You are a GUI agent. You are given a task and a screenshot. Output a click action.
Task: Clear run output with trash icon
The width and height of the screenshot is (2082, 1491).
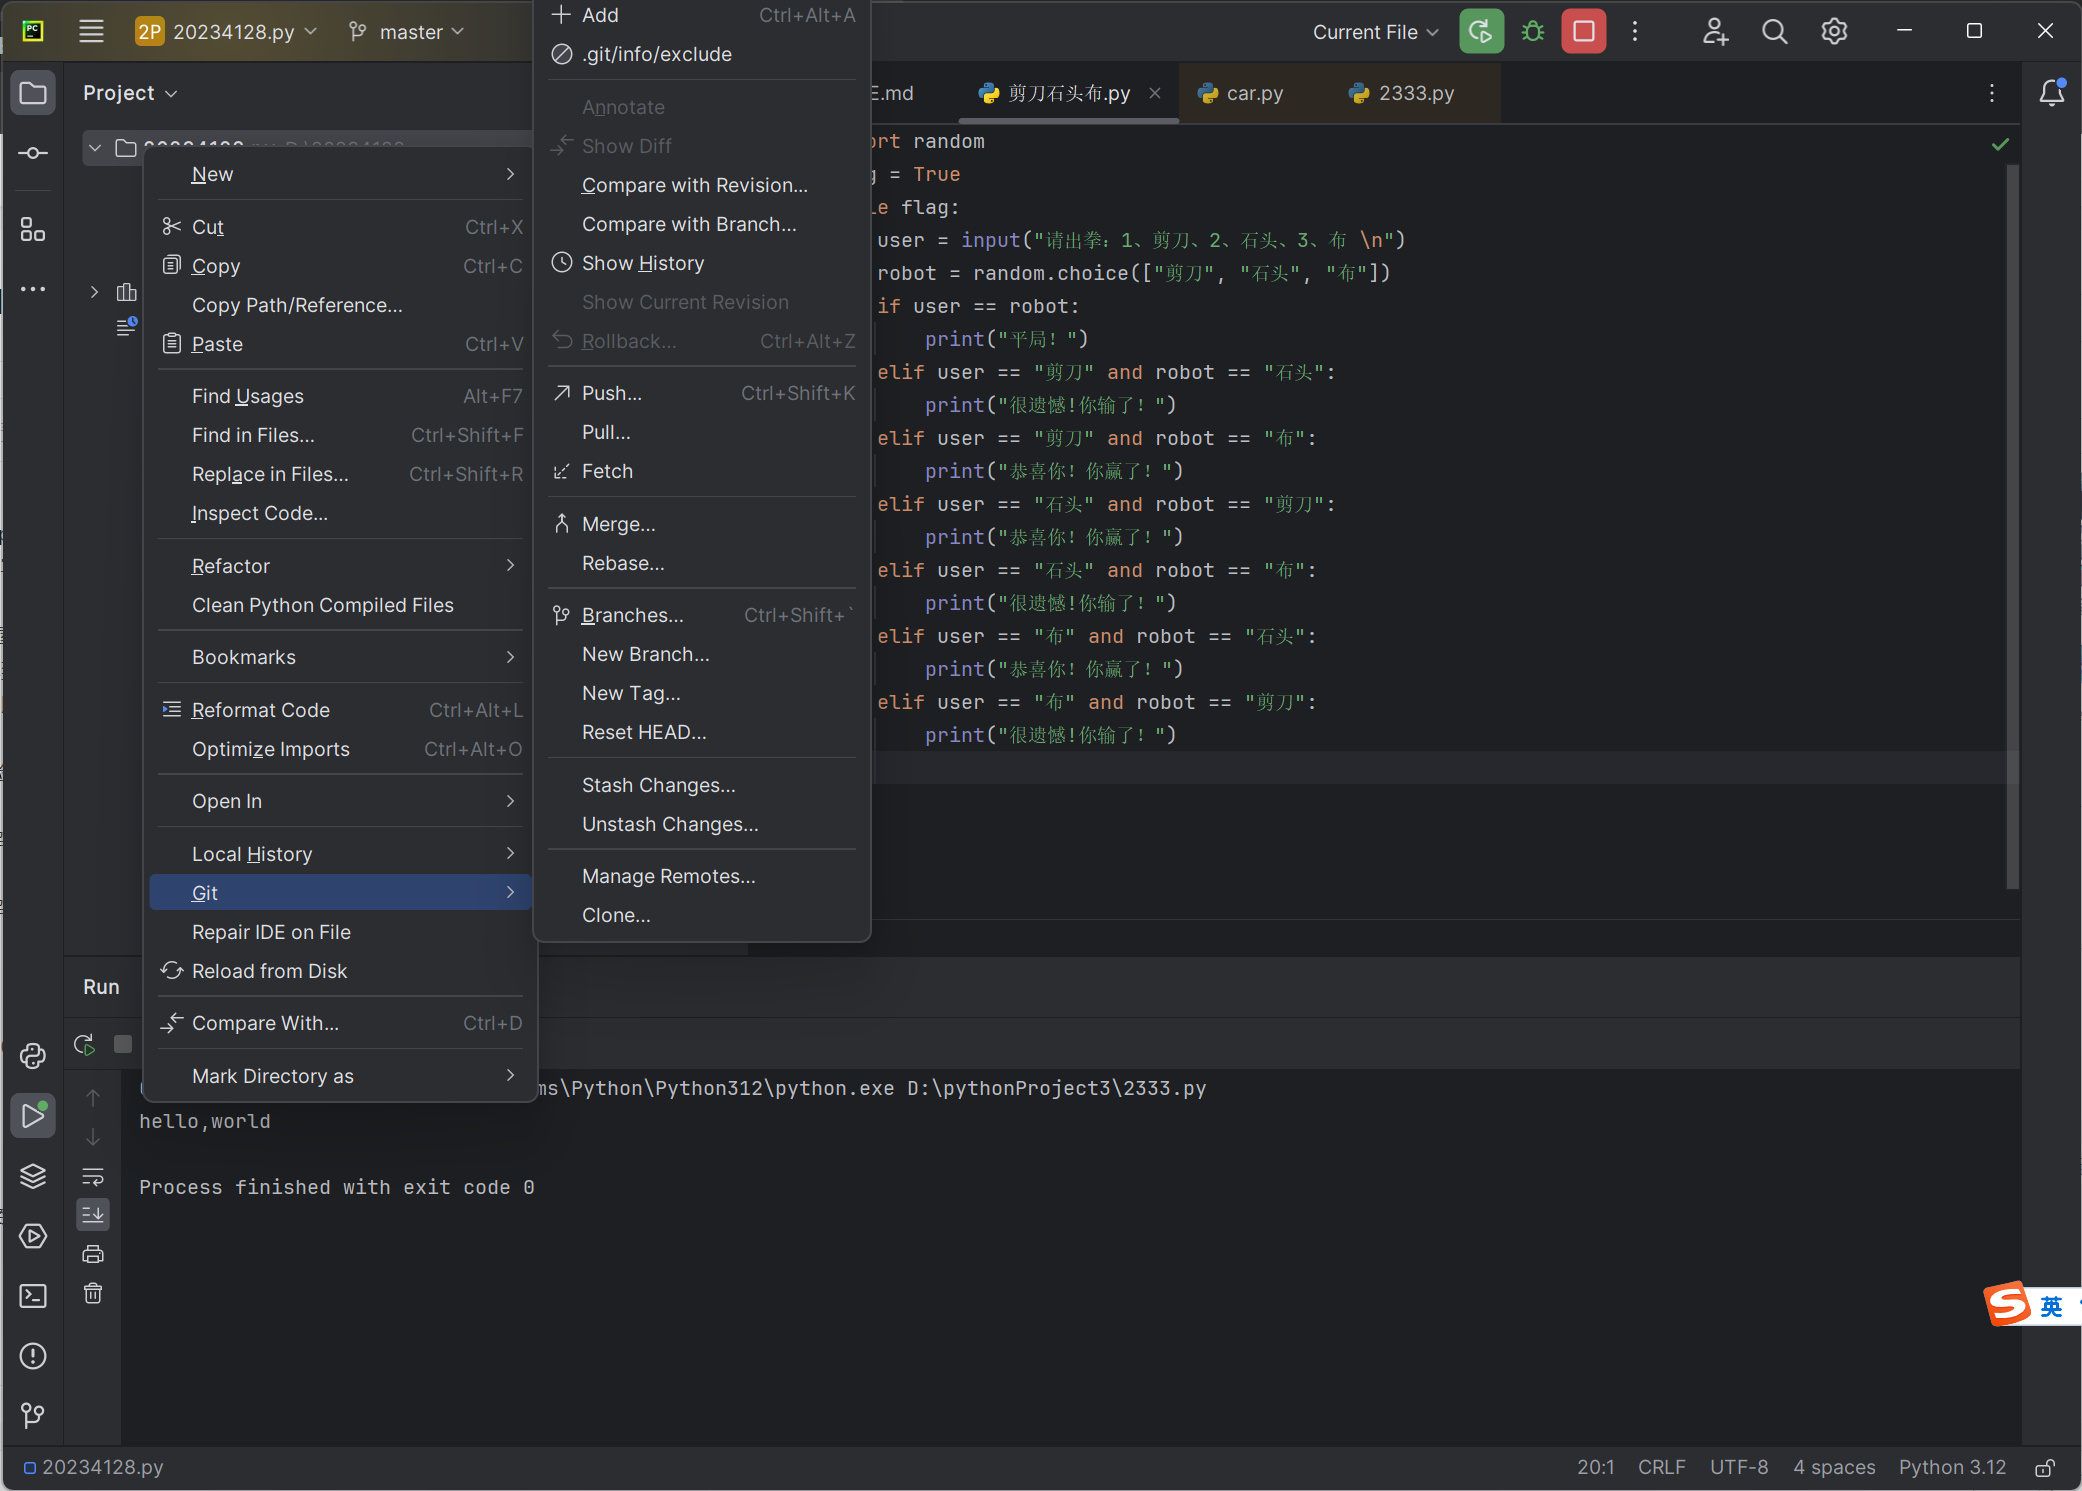tap(93, 1294)
